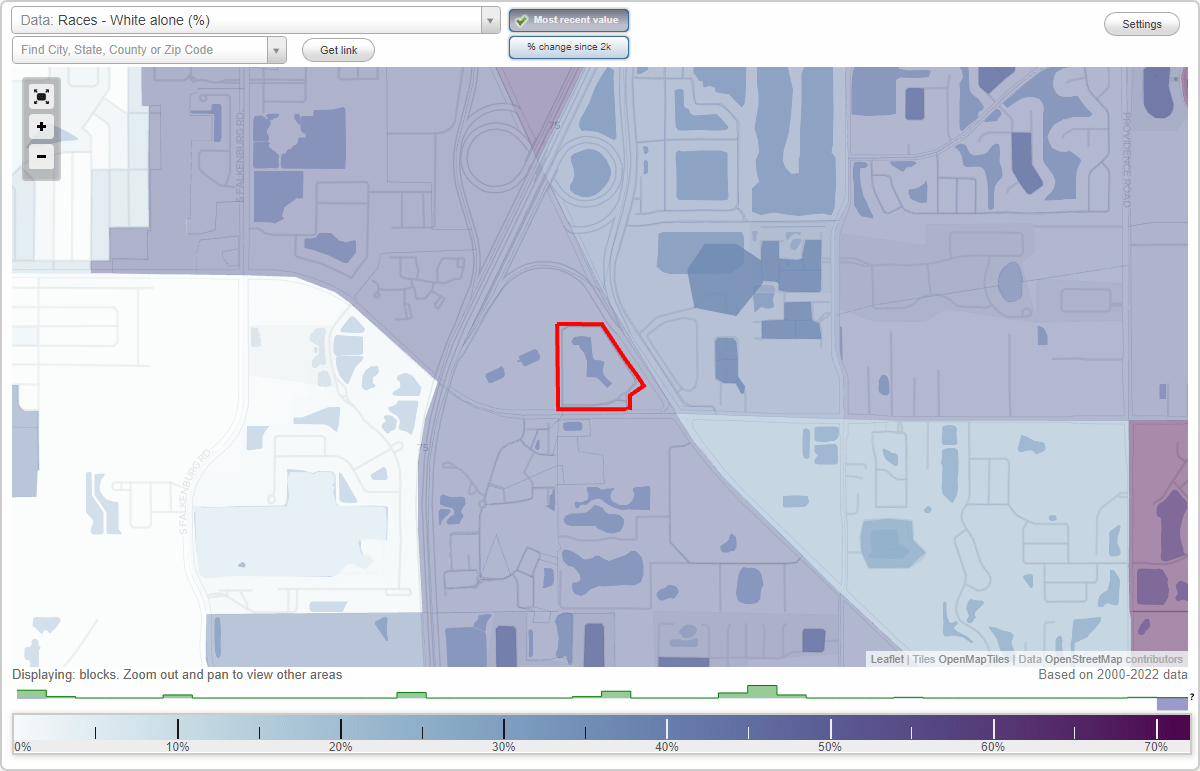Screen dimensions: 1200x771
Task: Open the Settings button
Action: tap(1142, 25)
